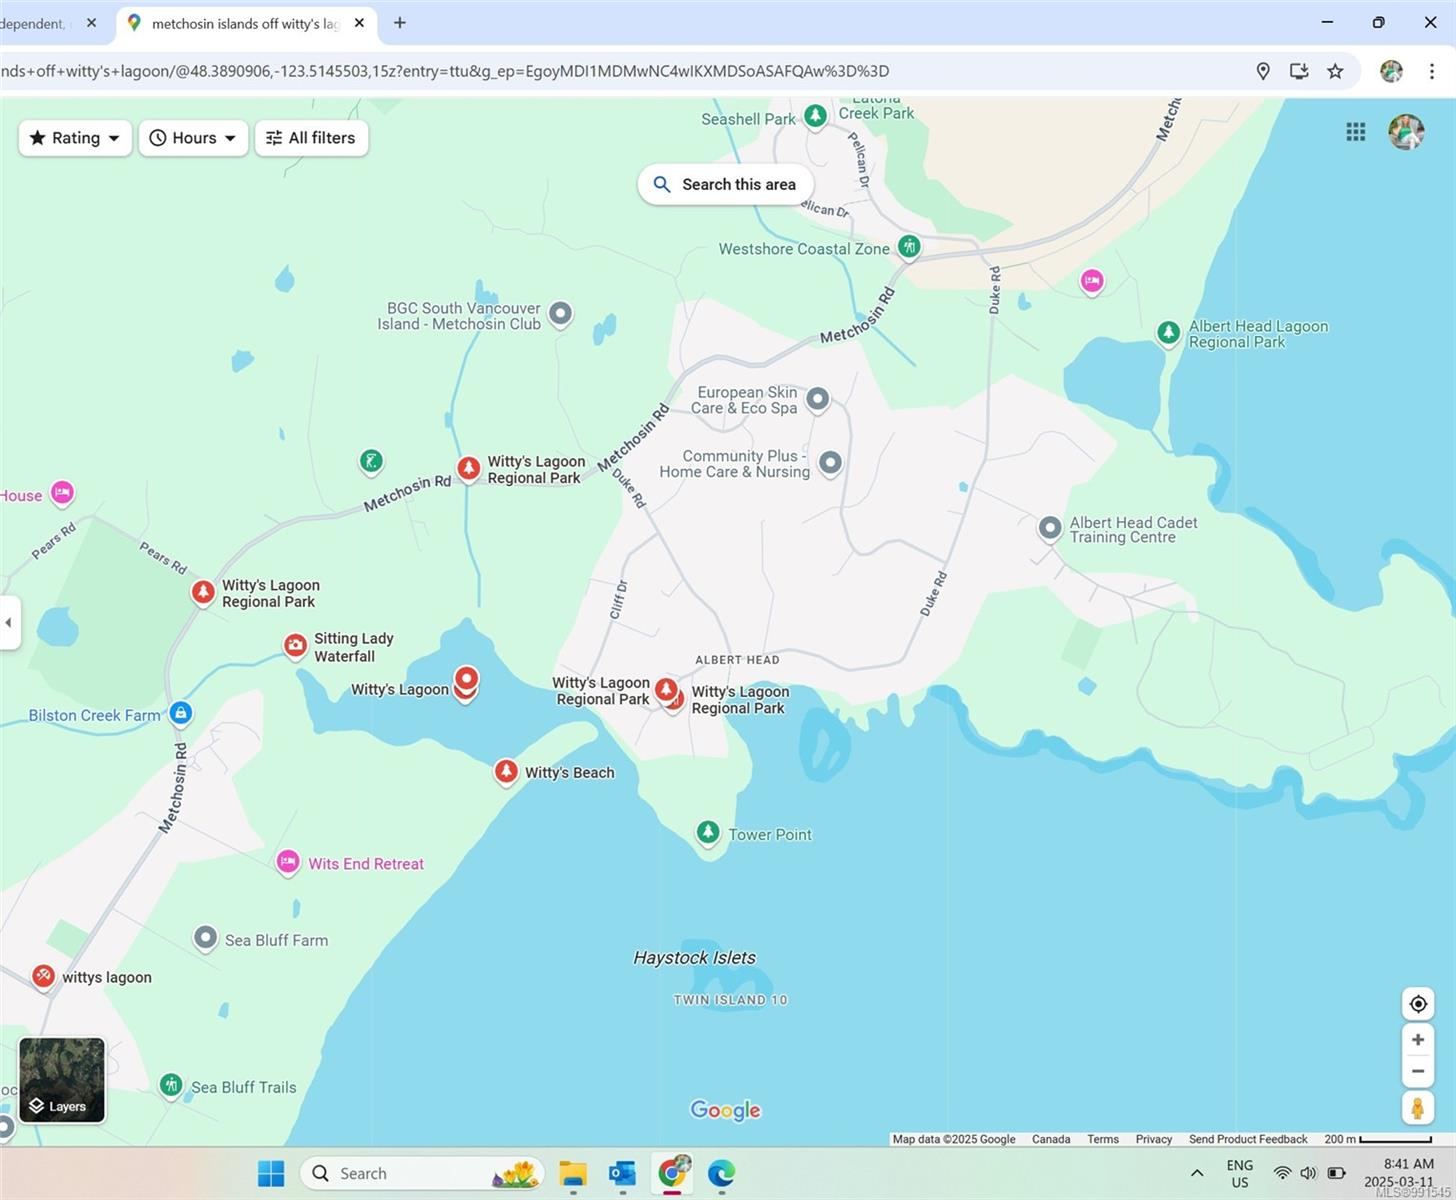
Task: Click the Chrome icon in the taskbar
Action: click(x=672, y=1173)
